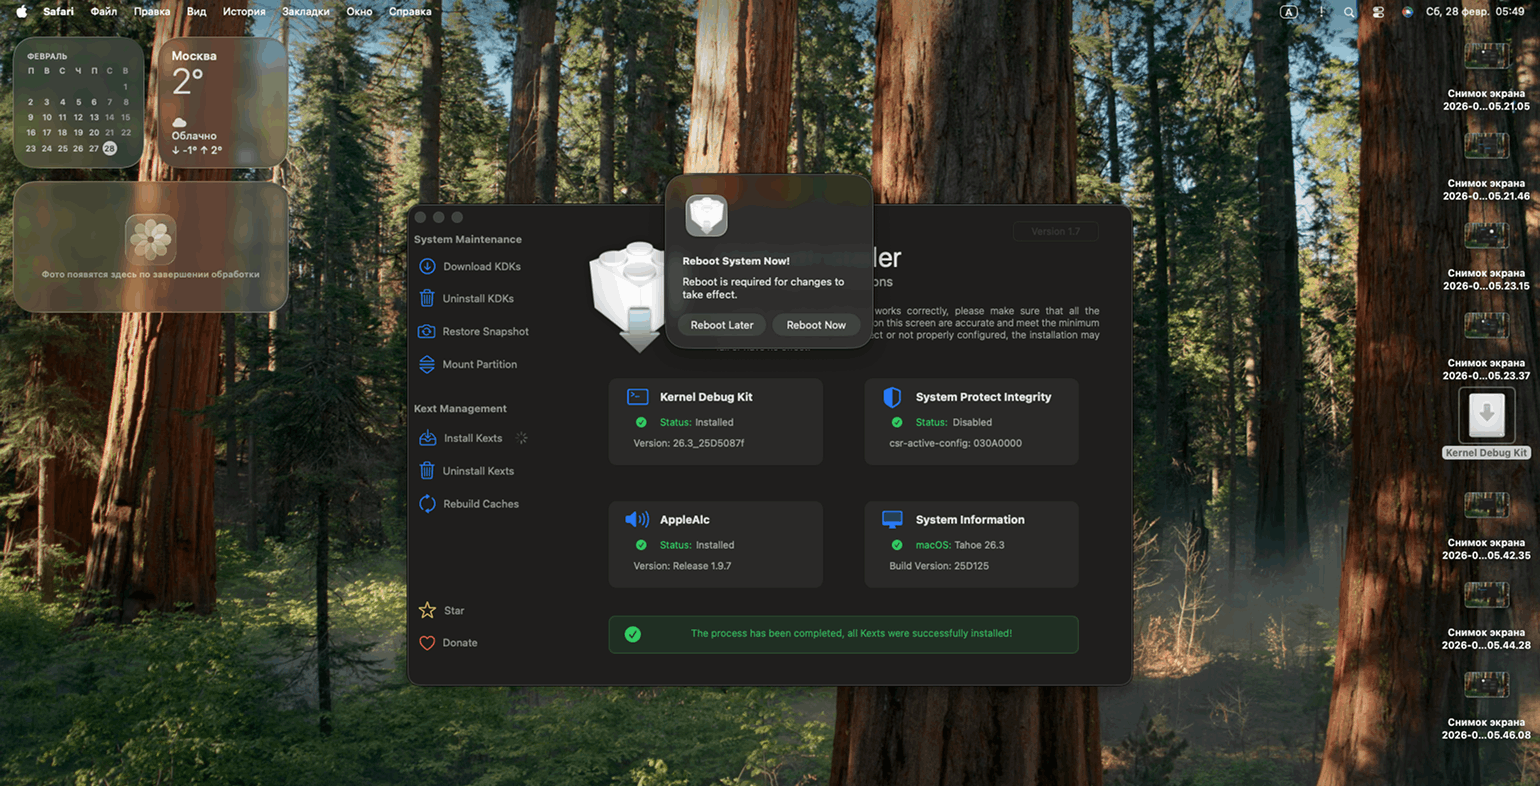The width and height of the screenshot is (1540, 786).
Task: Open Control Center from the menu bar
Action: pos(1378,12)
